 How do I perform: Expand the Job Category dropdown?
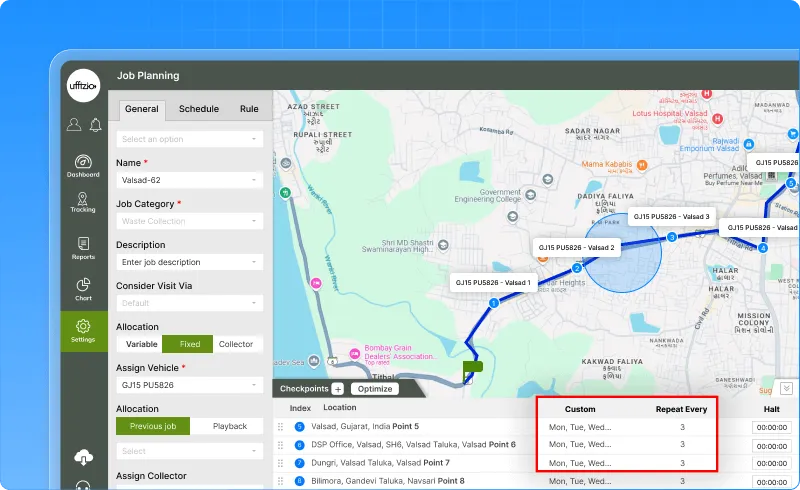[189, 221]
